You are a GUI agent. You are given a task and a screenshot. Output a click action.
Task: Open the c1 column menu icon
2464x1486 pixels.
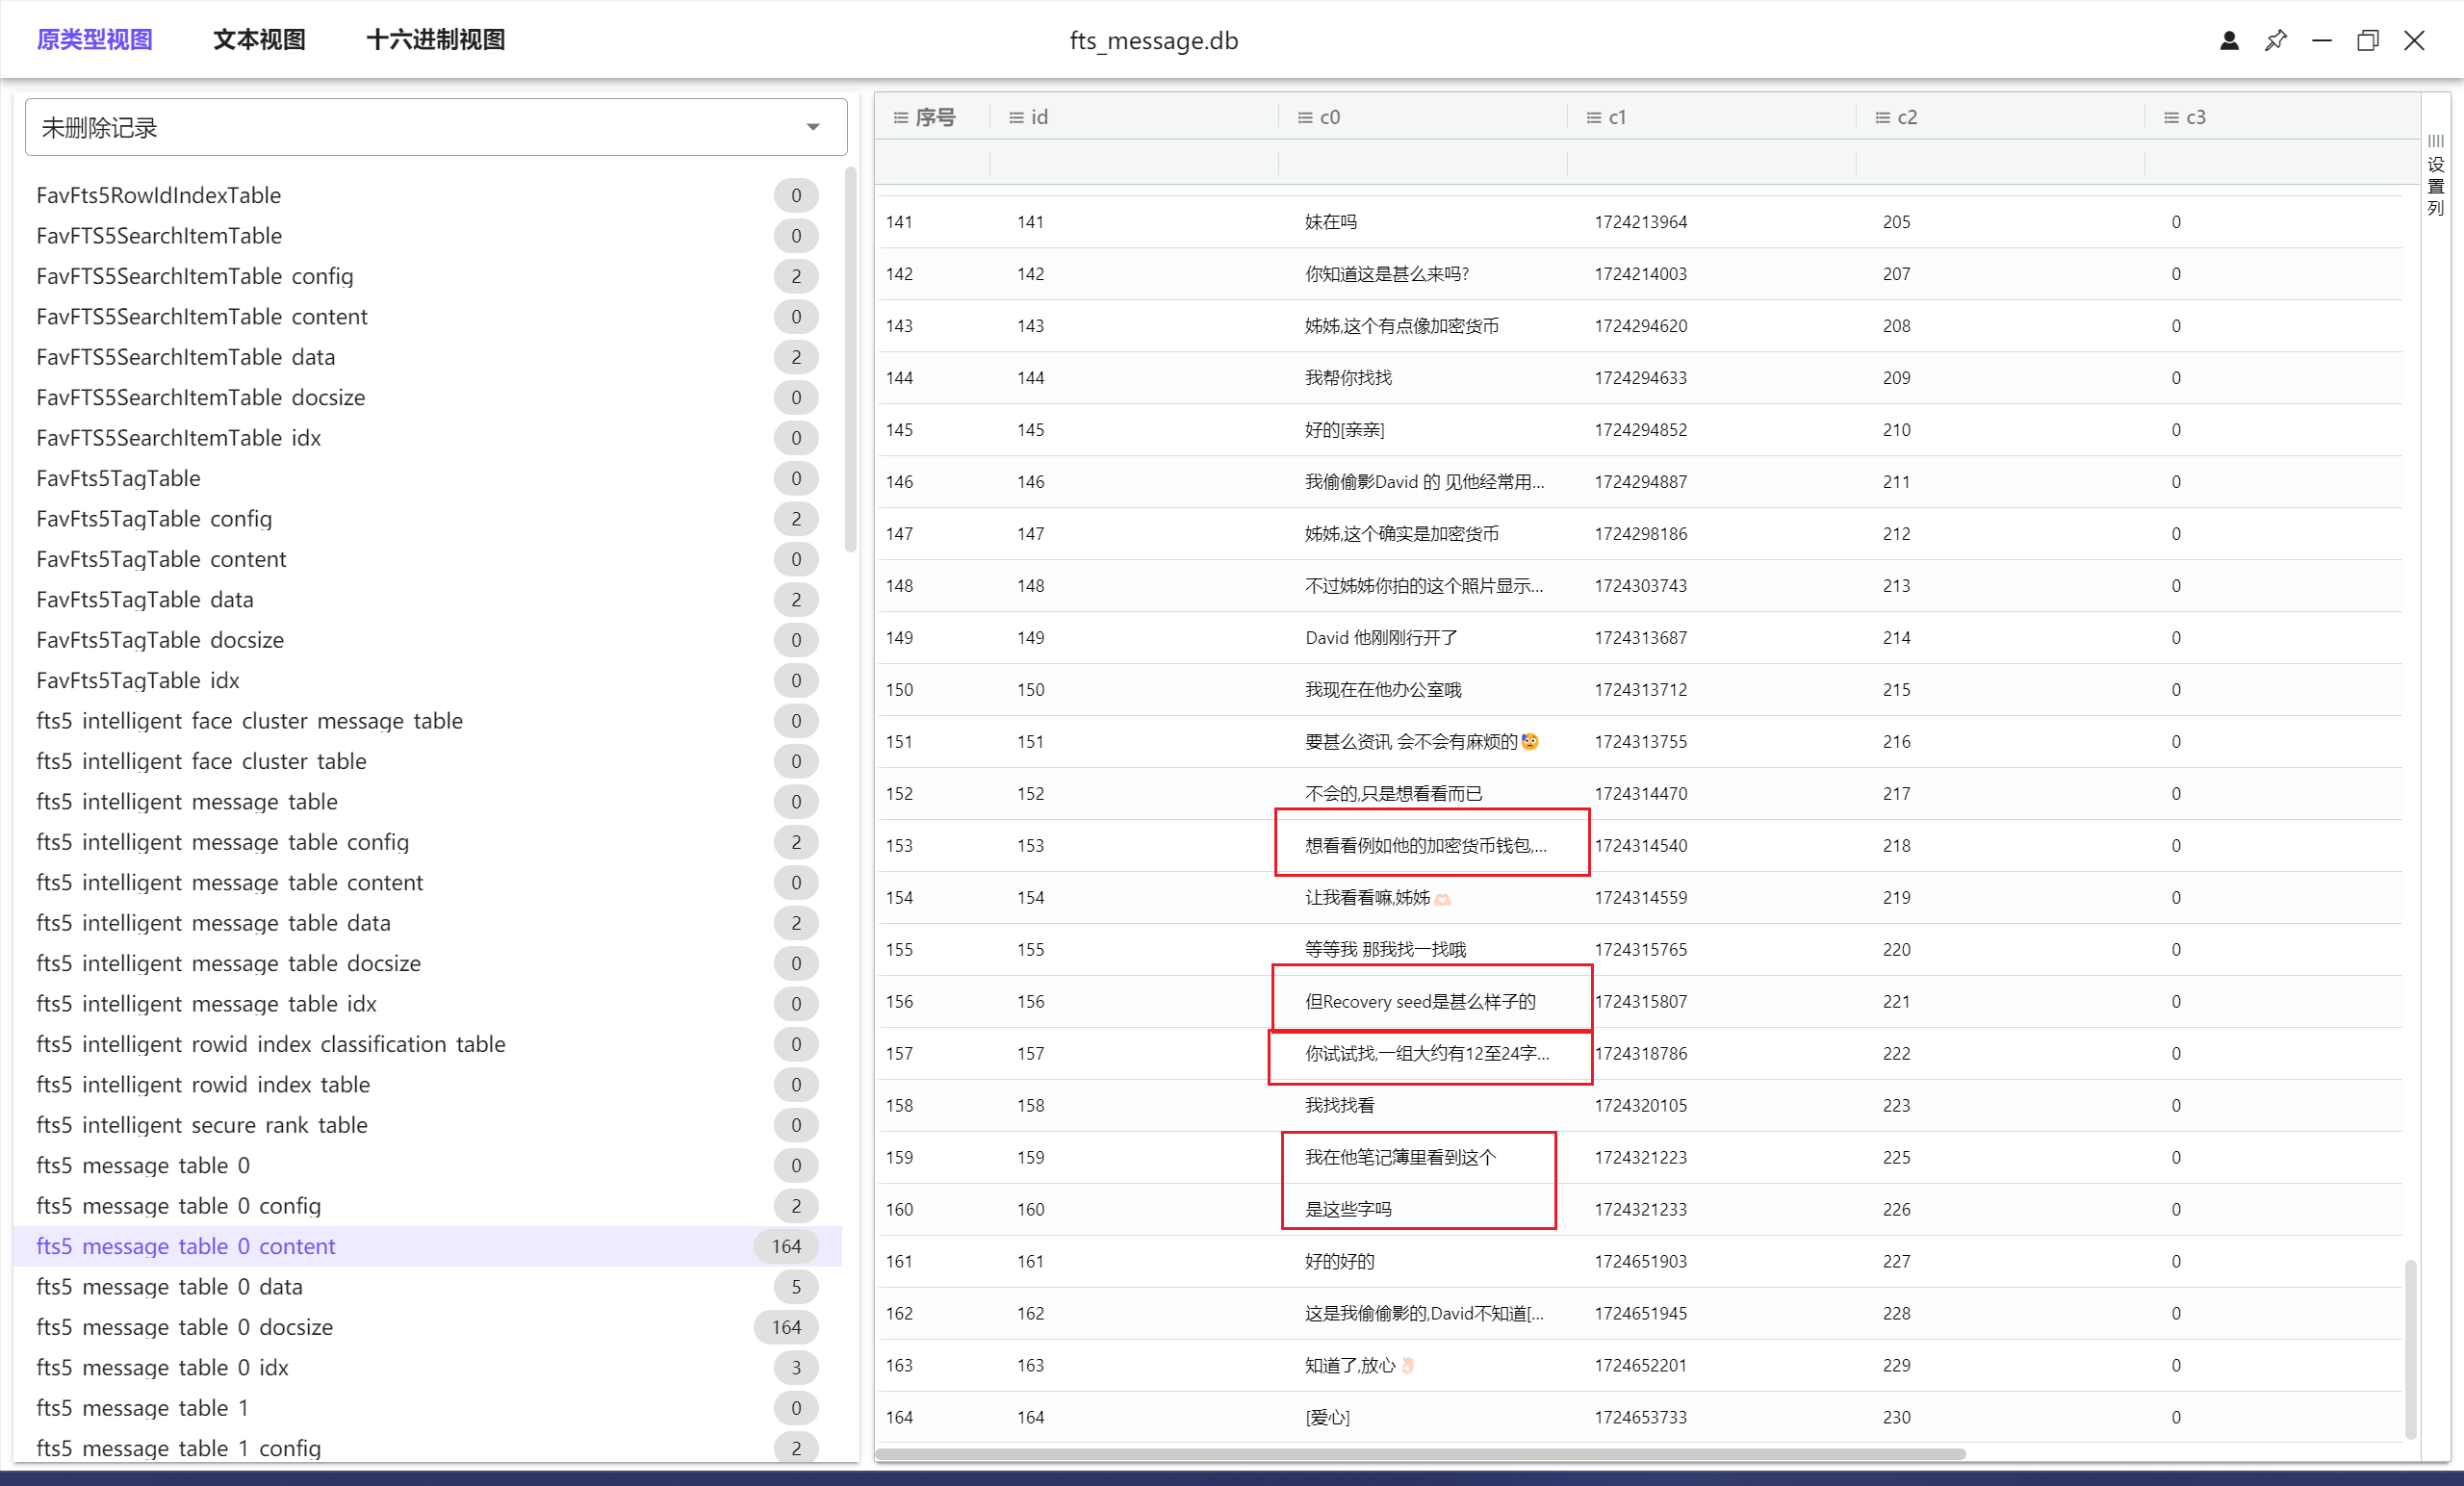point(1593,118)
